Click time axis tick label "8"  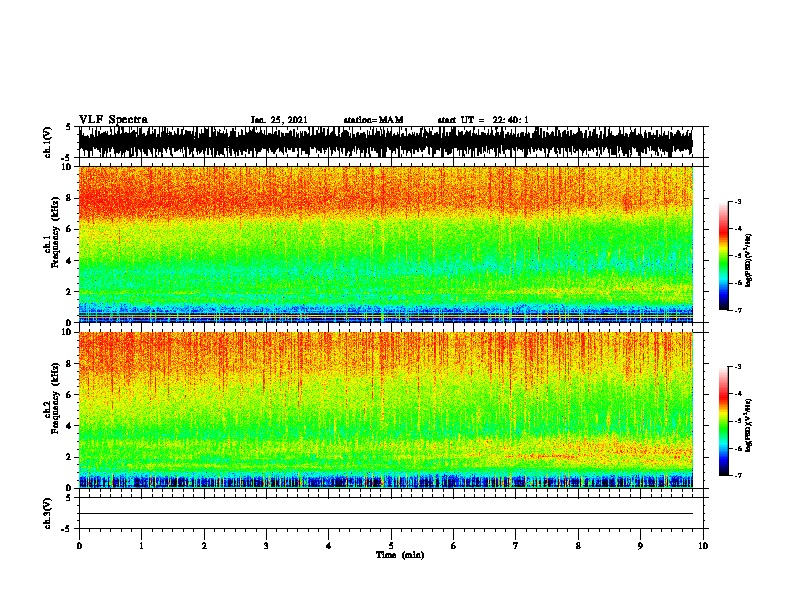pos(578,546)
